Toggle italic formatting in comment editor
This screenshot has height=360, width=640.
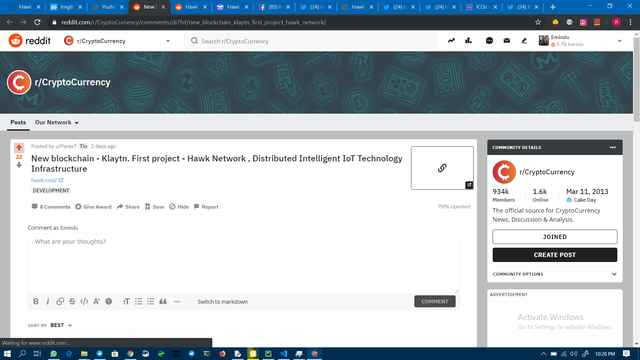pos(48,302)
